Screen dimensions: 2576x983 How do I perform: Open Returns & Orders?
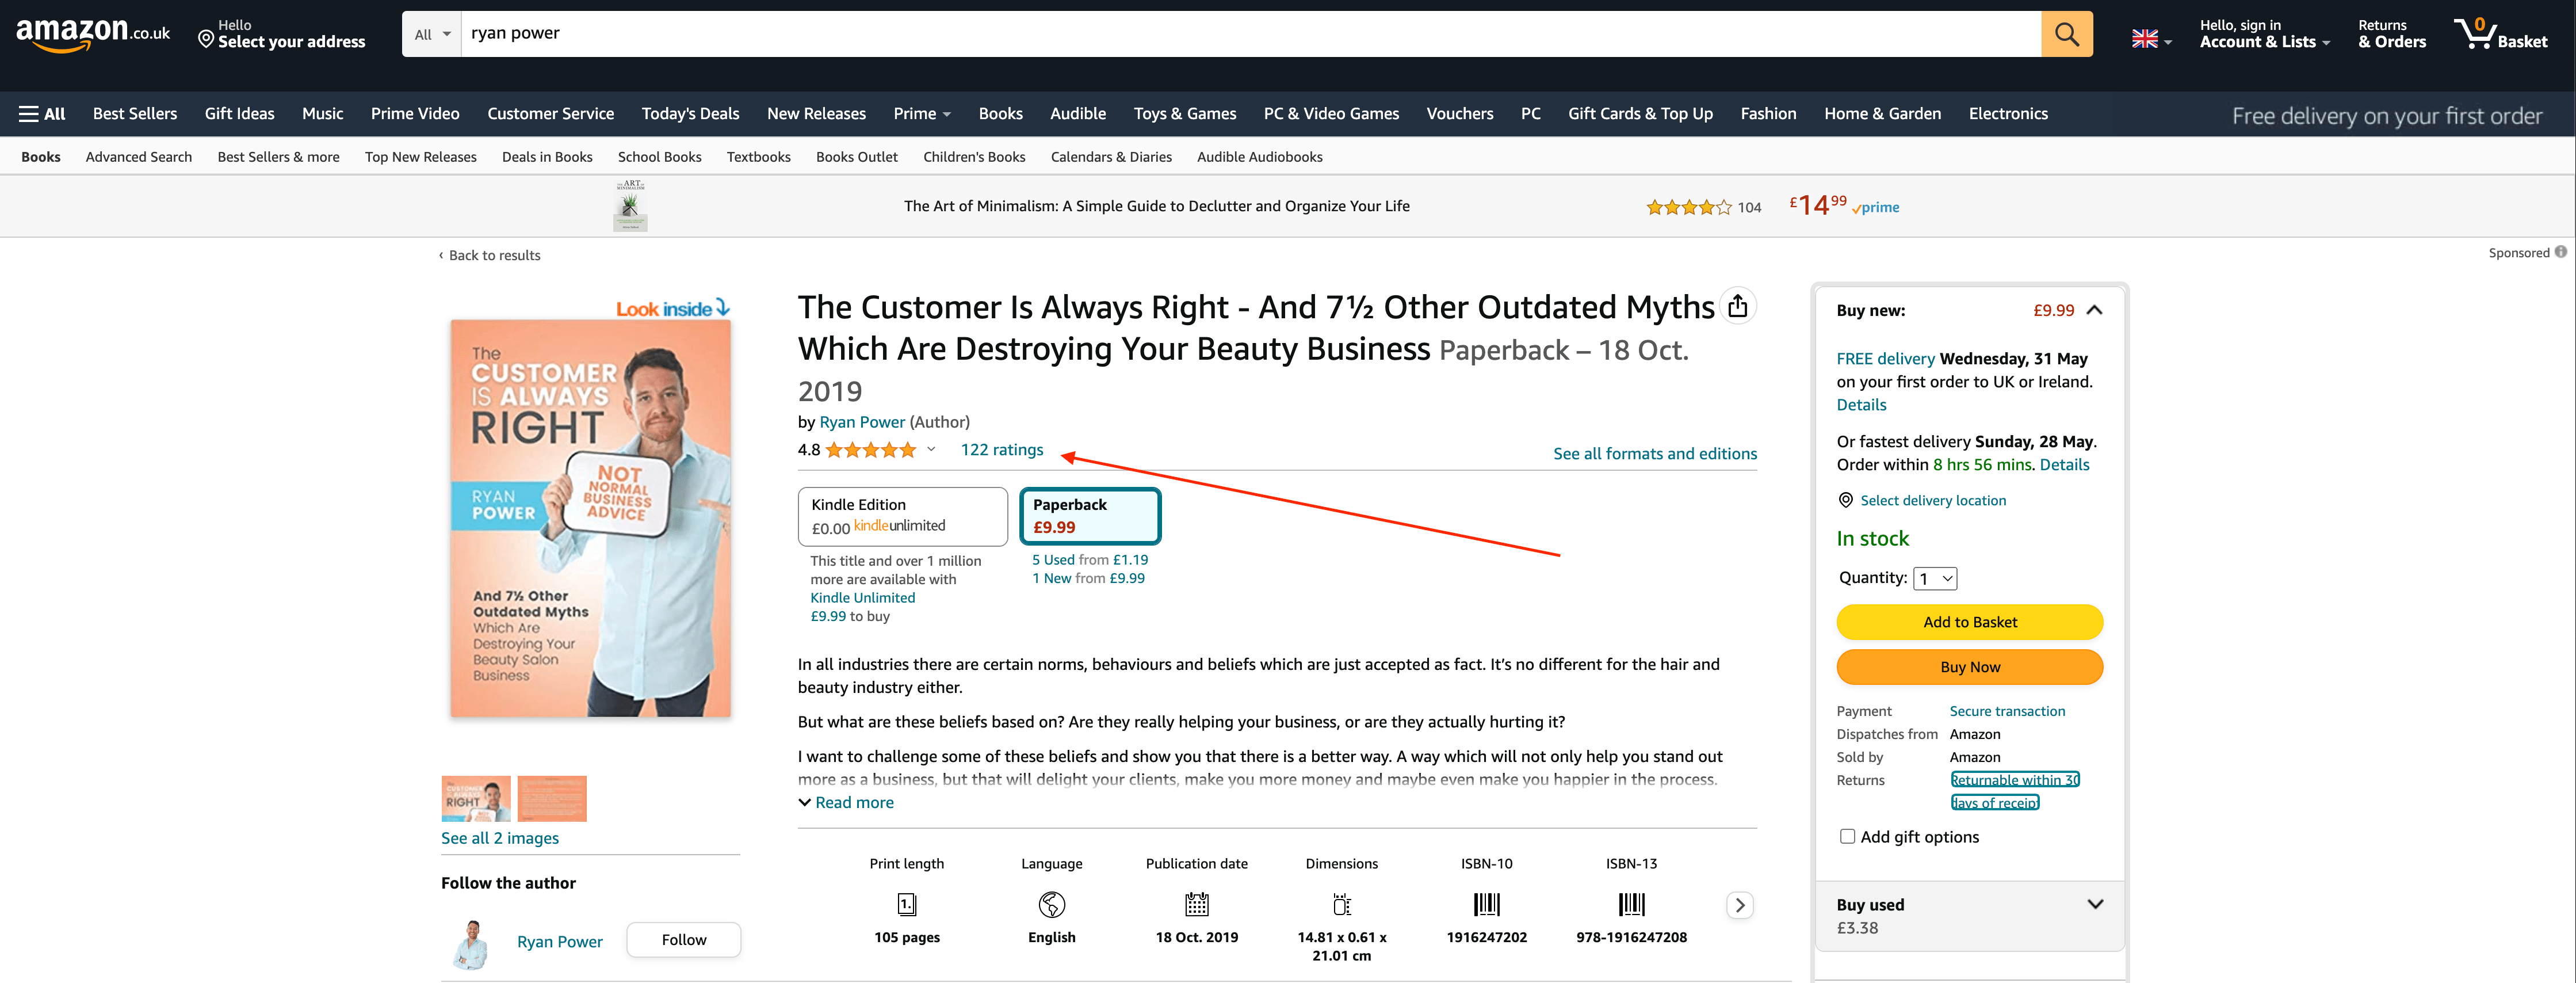coord(2391,34)
